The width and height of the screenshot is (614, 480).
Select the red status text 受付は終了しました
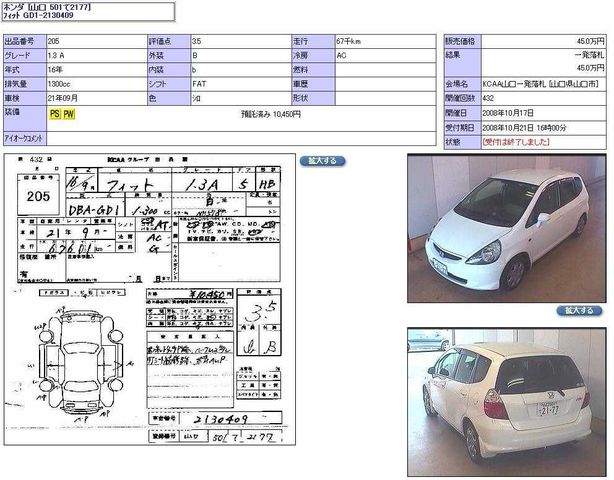pos(516,142)
